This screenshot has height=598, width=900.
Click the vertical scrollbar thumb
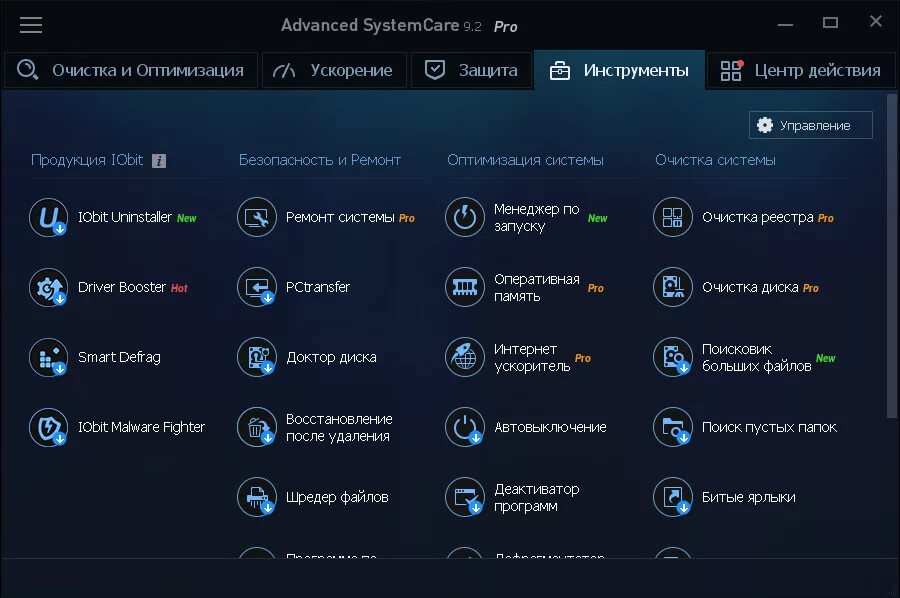coord(891,256)
